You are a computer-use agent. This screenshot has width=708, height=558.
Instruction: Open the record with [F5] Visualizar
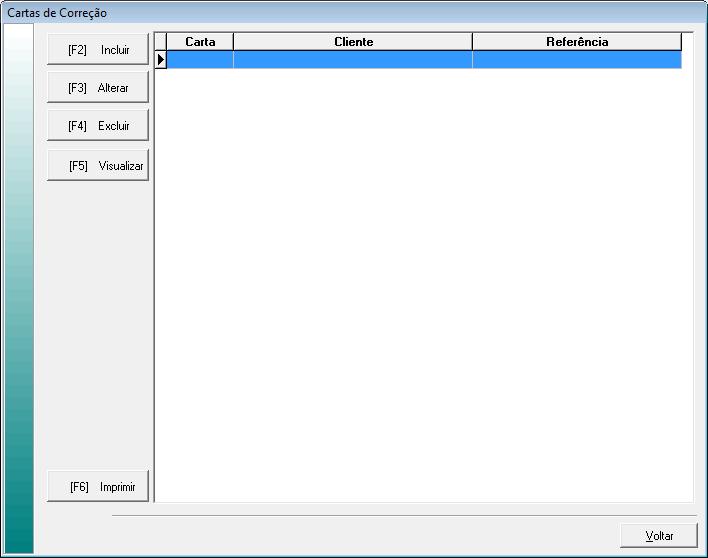point(98,165)
